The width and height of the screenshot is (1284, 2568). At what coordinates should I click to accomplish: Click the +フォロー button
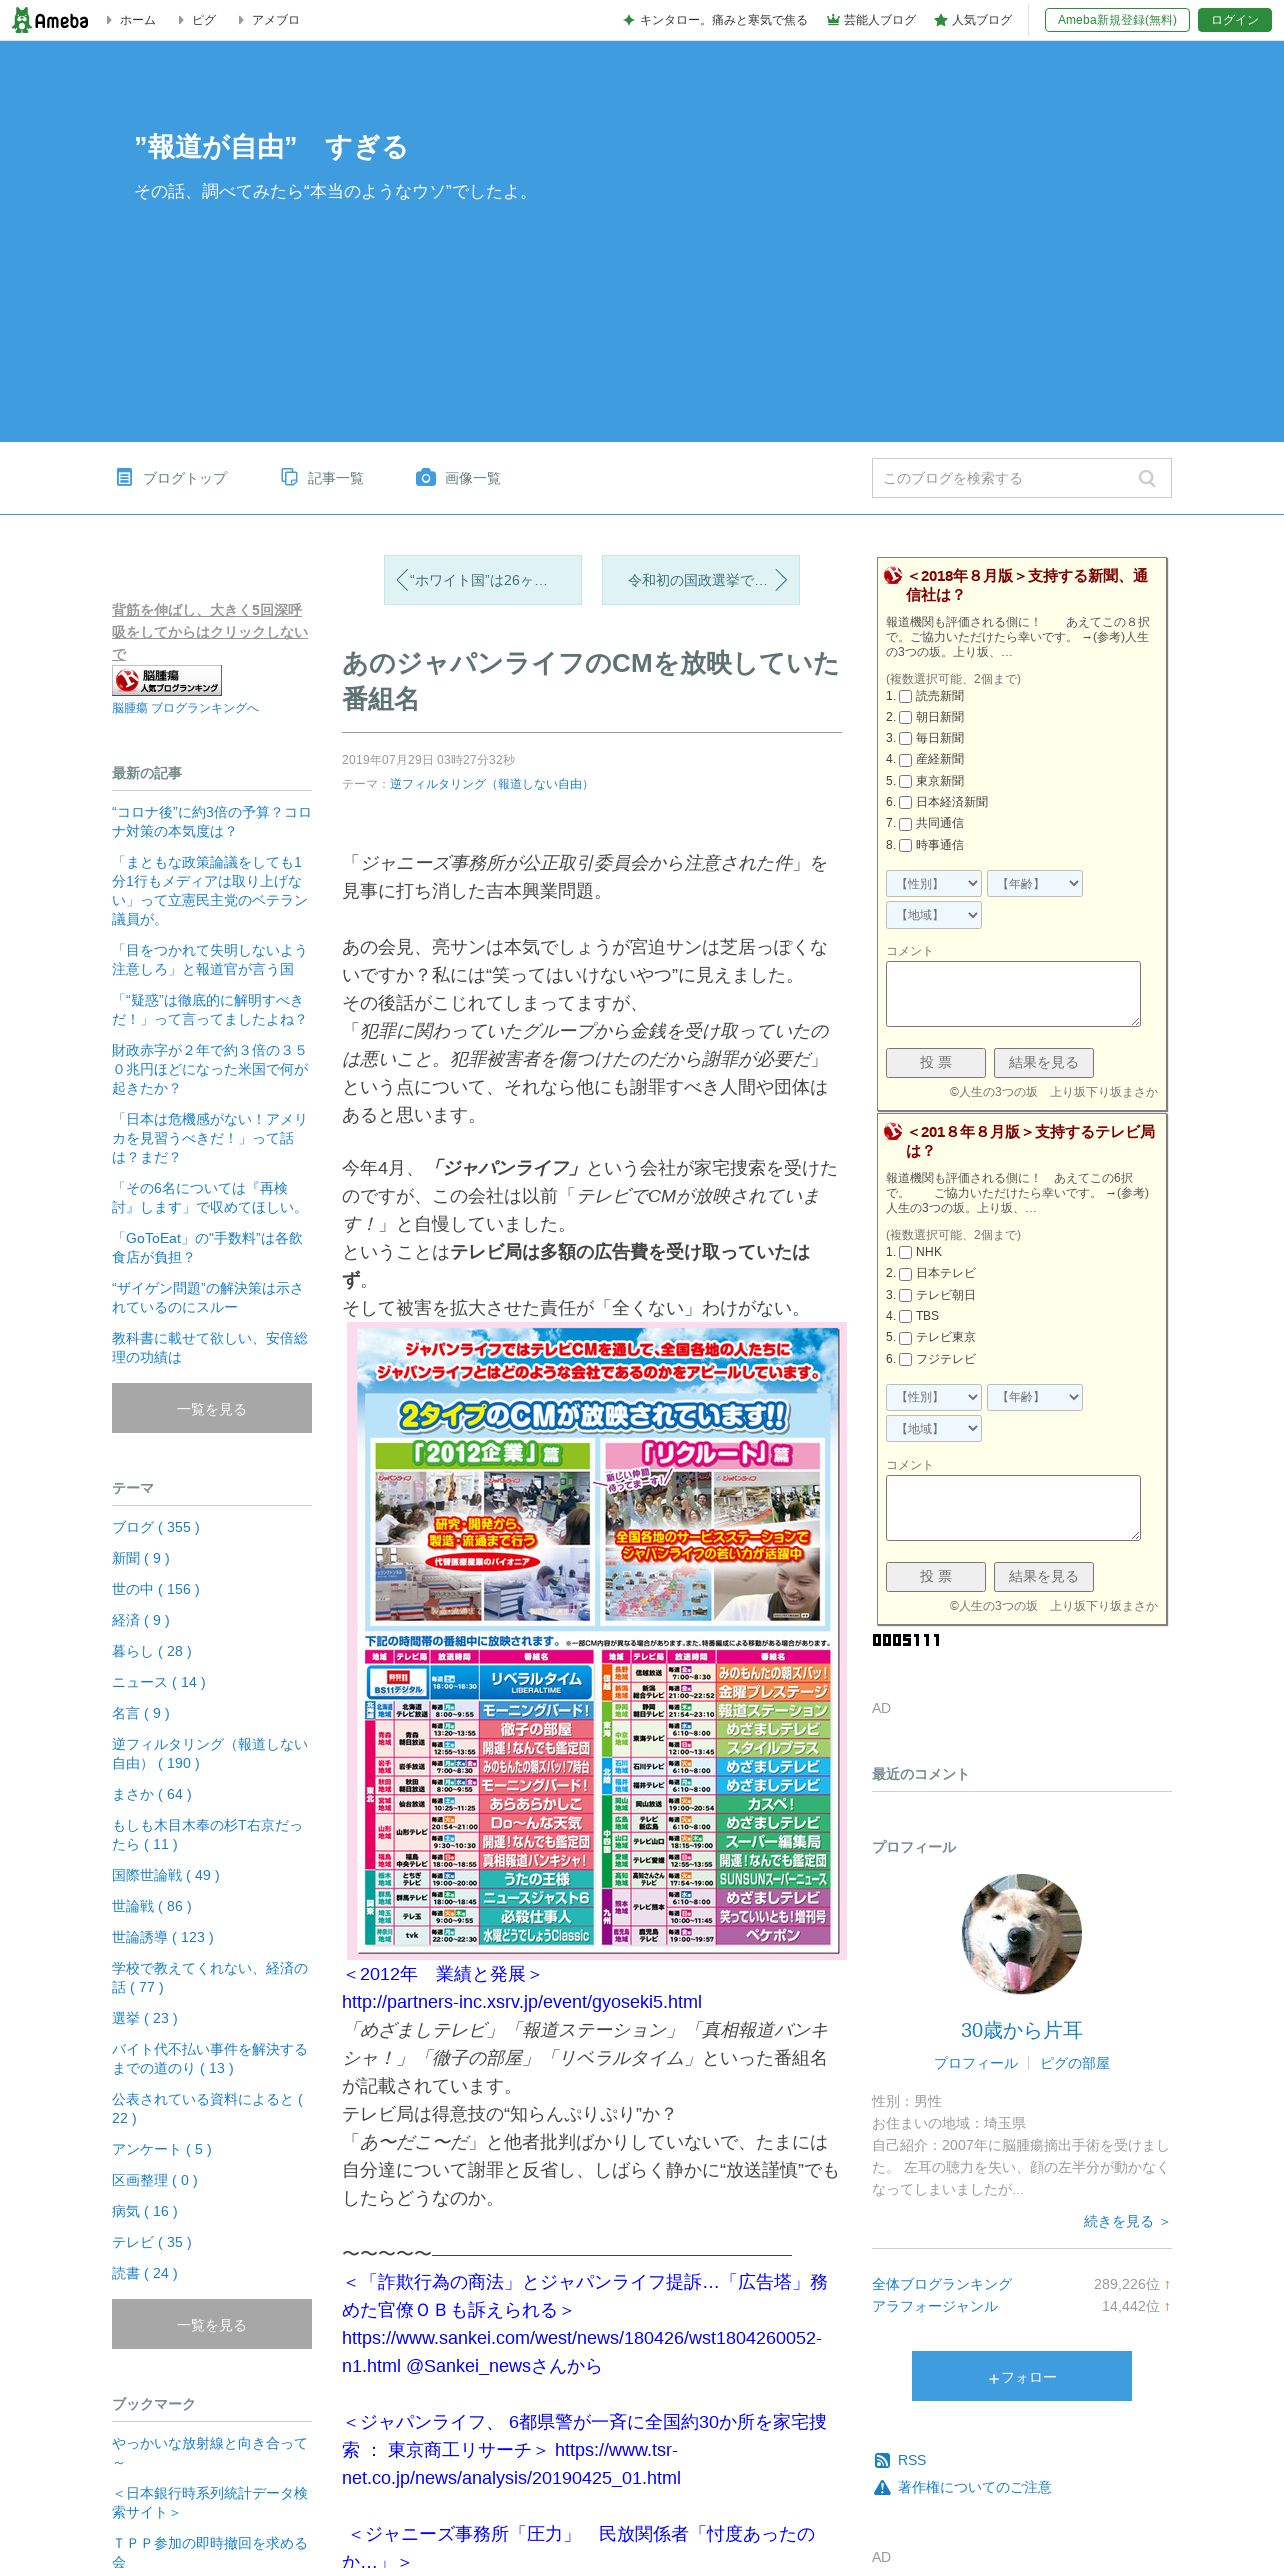(x=1022, y=2376)
